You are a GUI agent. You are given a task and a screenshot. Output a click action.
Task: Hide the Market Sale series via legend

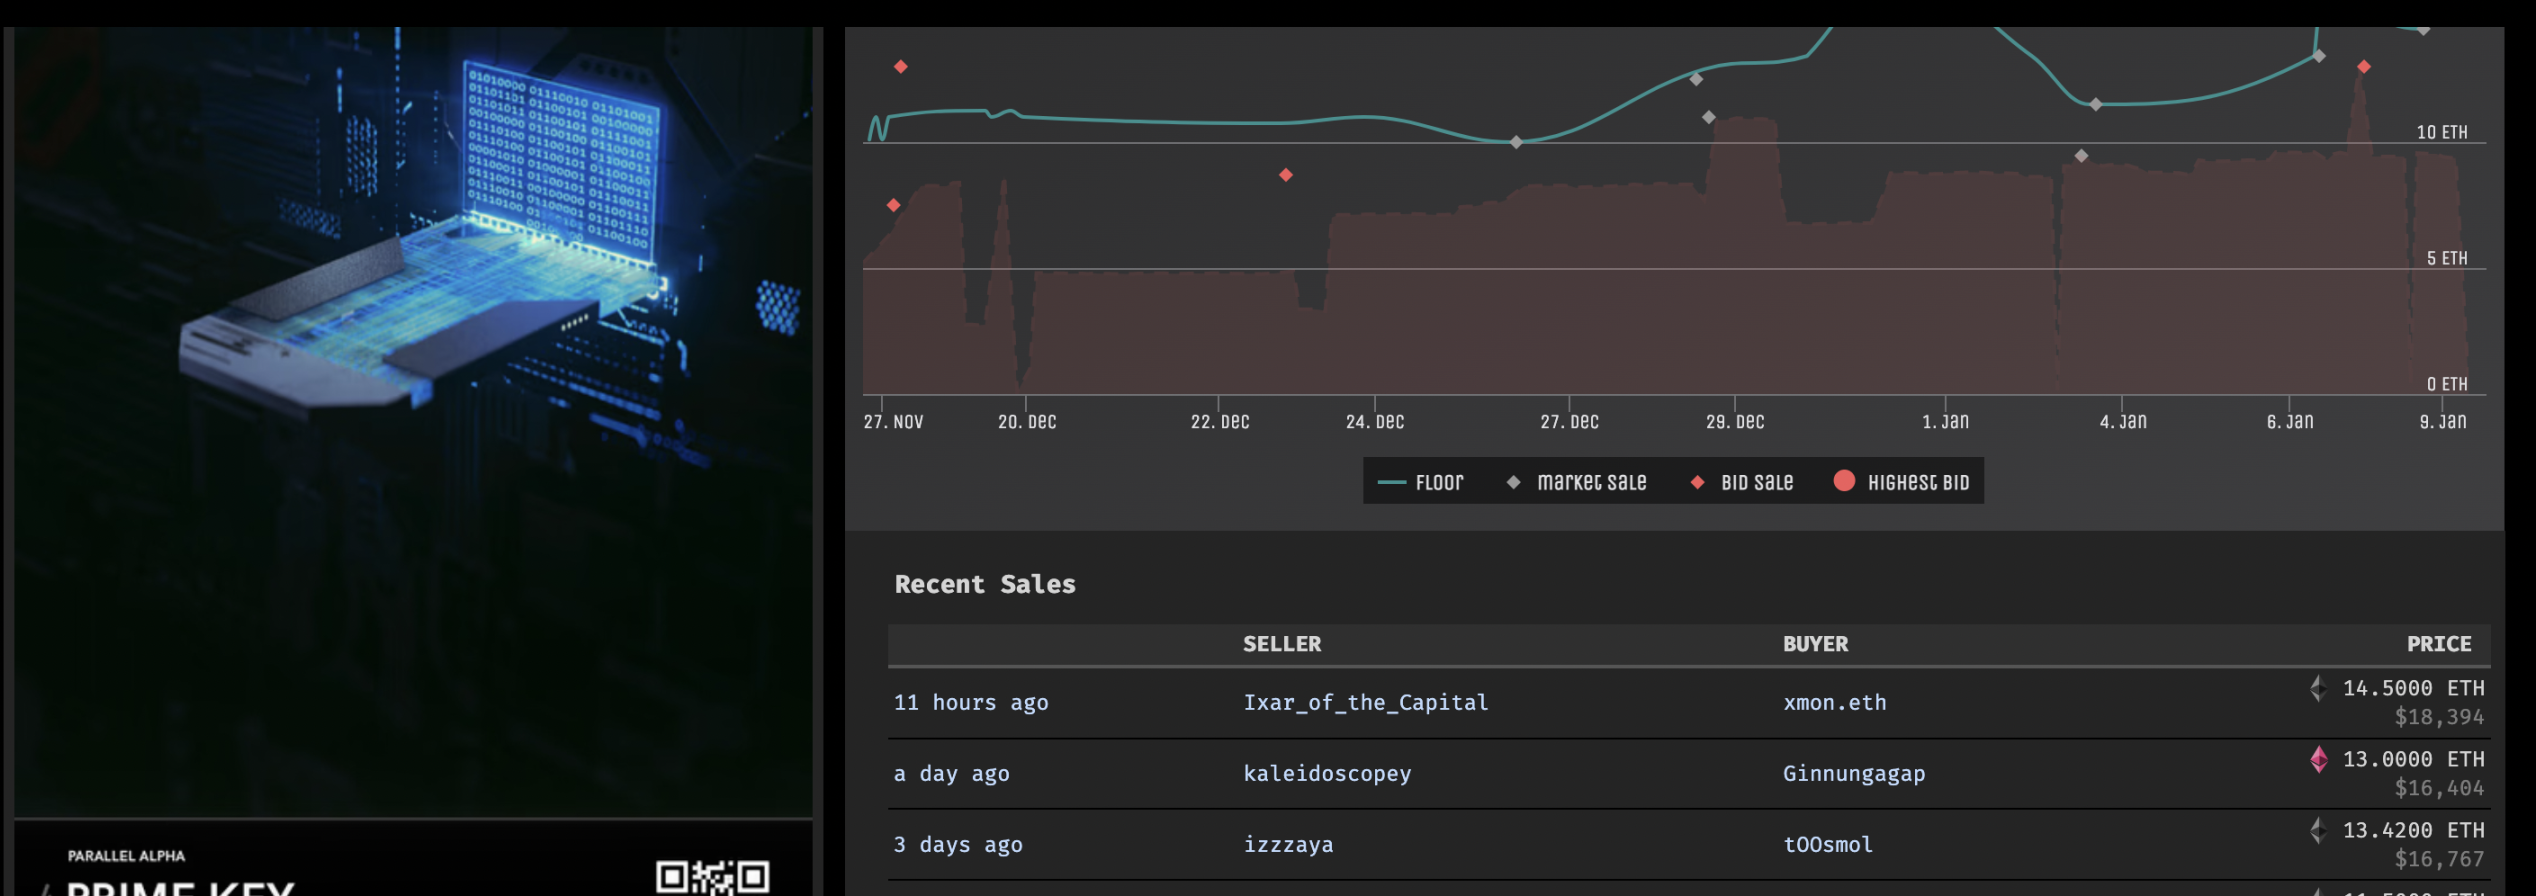1577,483
